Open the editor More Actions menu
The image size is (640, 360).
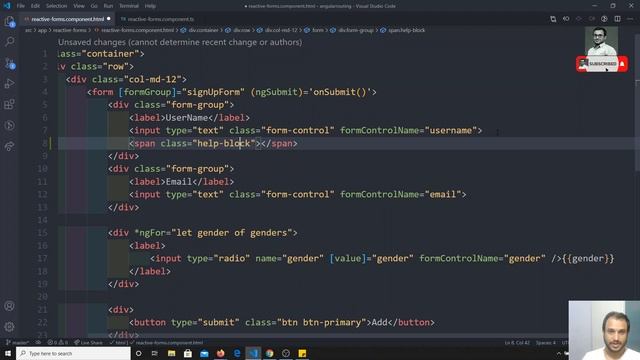click(x=630, y=19)
